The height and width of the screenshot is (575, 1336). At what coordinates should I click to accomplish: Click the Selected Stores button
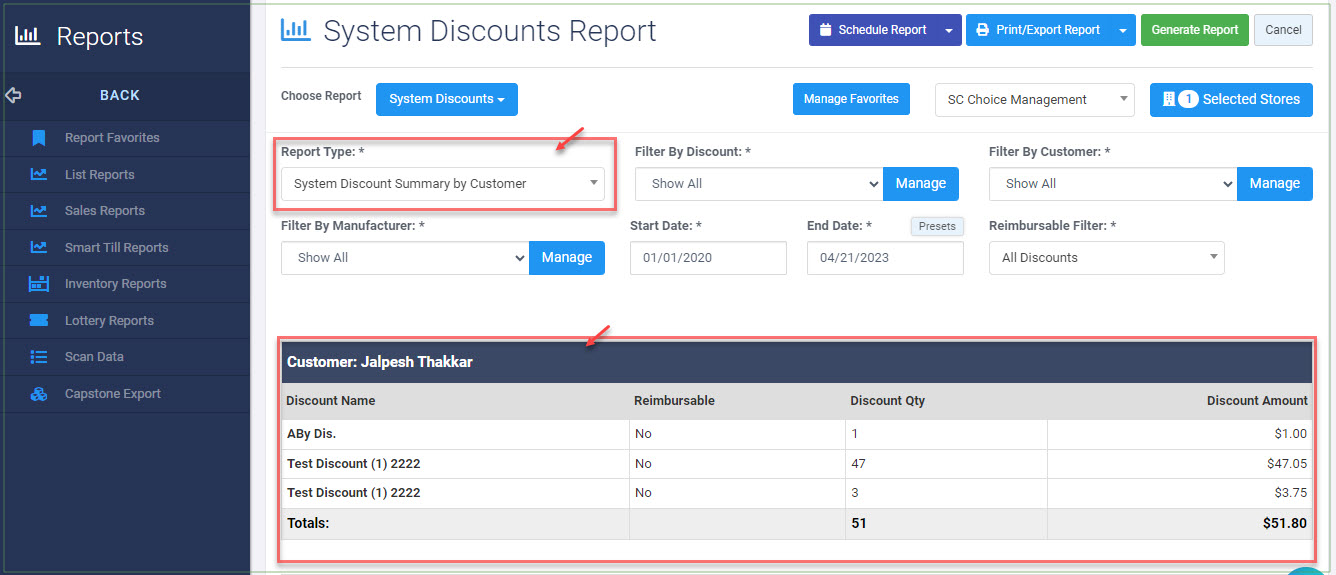pyautogui.click(x=1231, y=99)
